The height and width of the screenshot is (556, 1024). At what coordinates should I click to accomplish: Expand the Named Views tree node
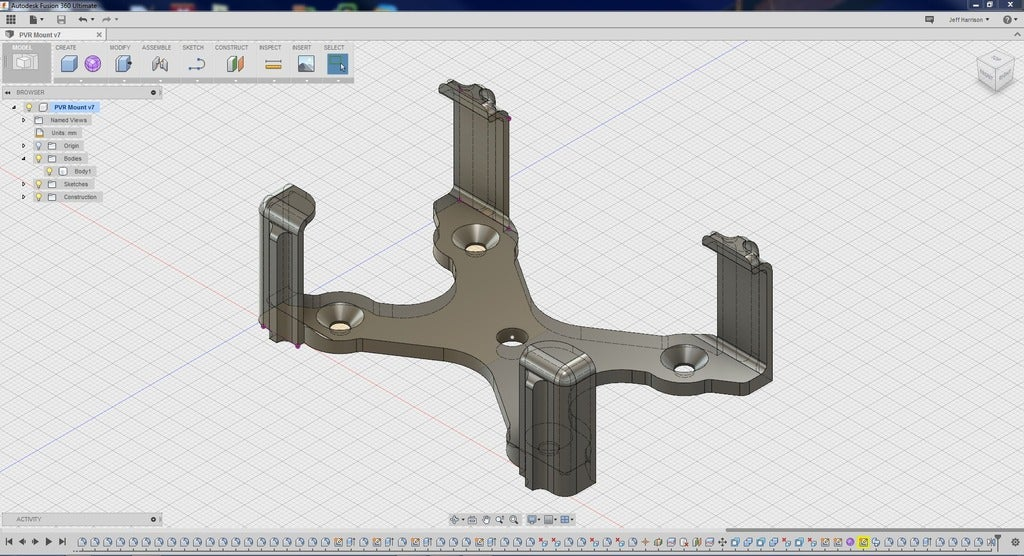(x=24, y=120)
